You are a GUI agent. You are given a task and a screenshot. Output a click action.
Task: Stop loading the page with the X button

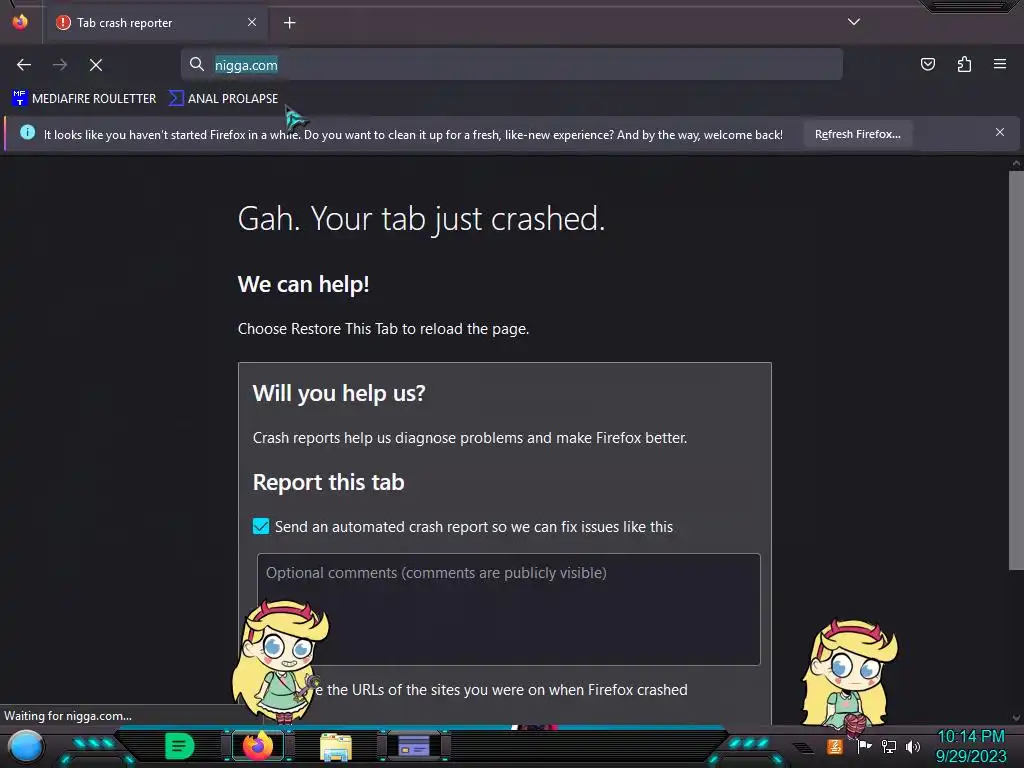coord(96,65)
